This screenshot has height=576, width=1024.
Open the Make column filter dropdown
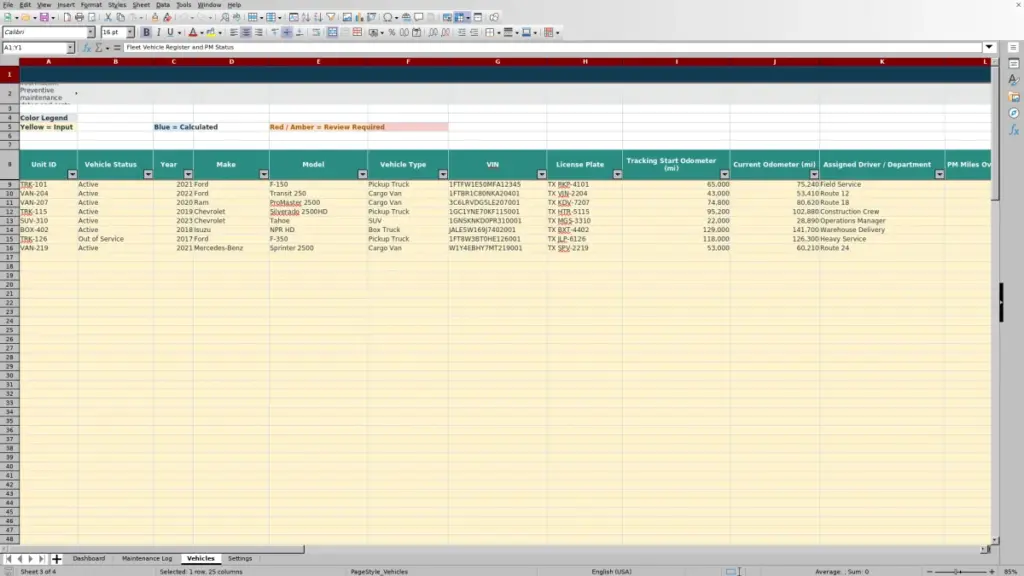coord(264,174)
